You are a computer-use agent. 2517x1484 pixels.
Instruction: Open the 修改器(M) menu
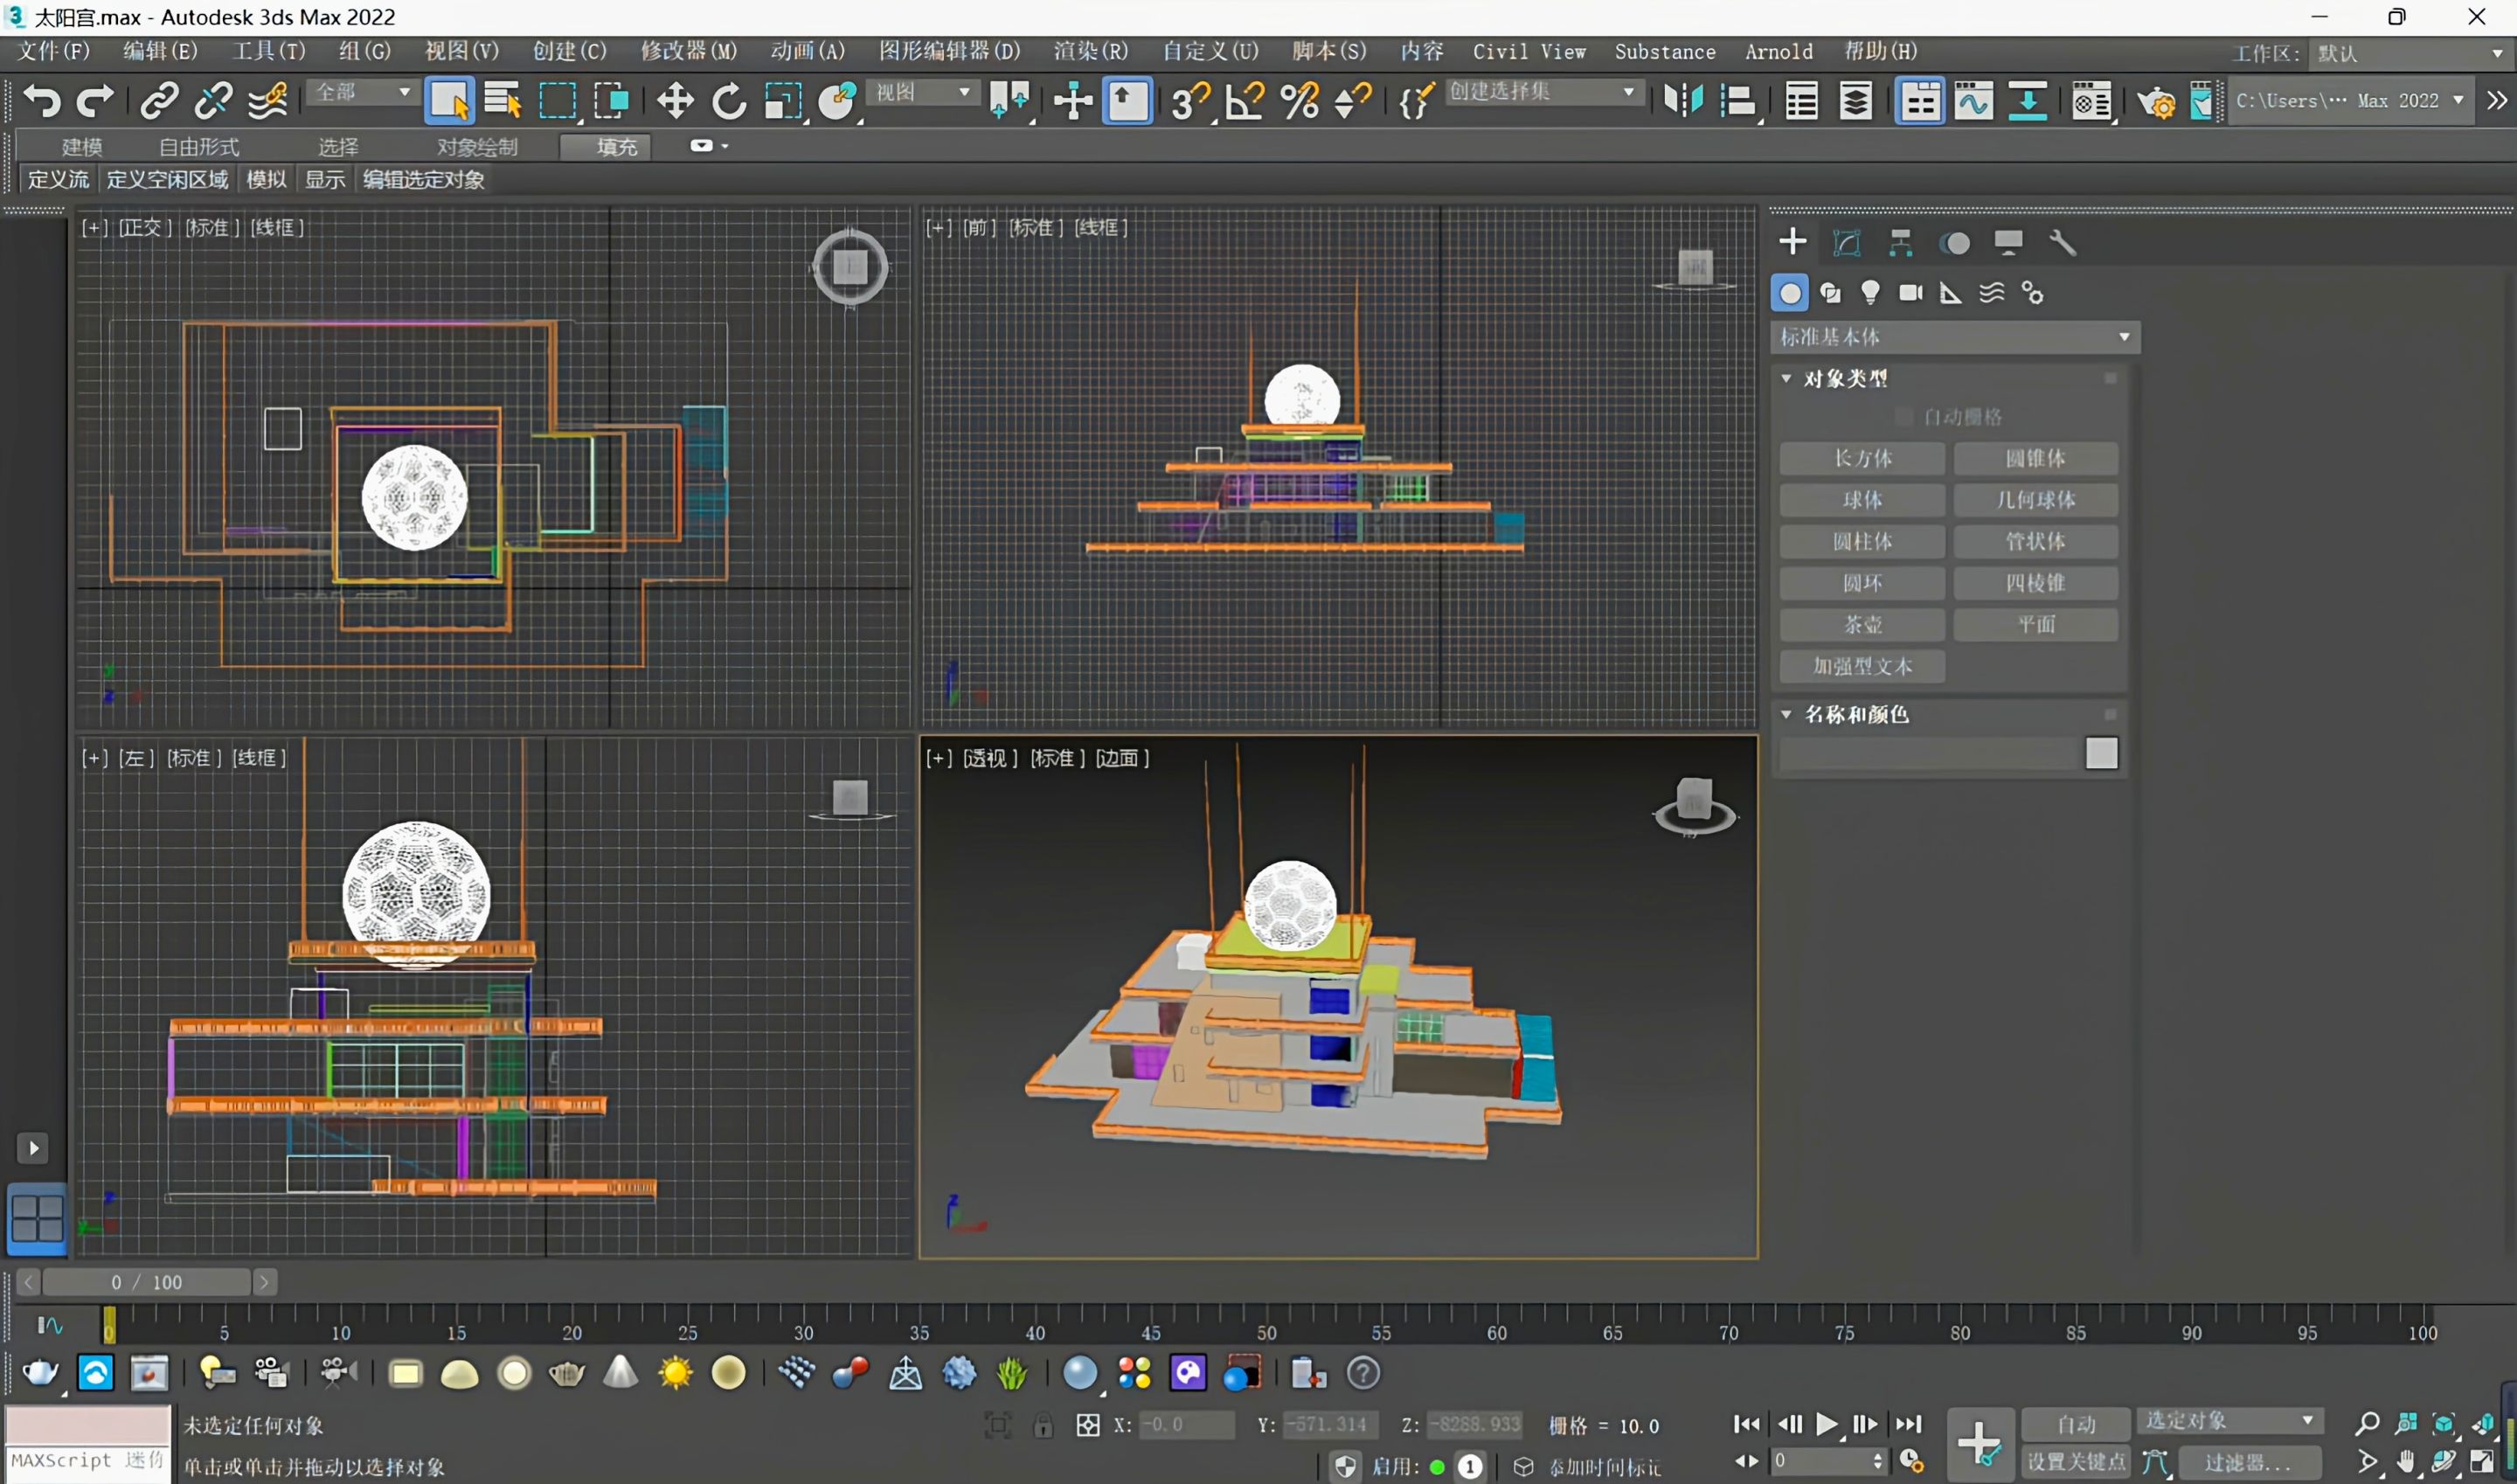point(689,51)
